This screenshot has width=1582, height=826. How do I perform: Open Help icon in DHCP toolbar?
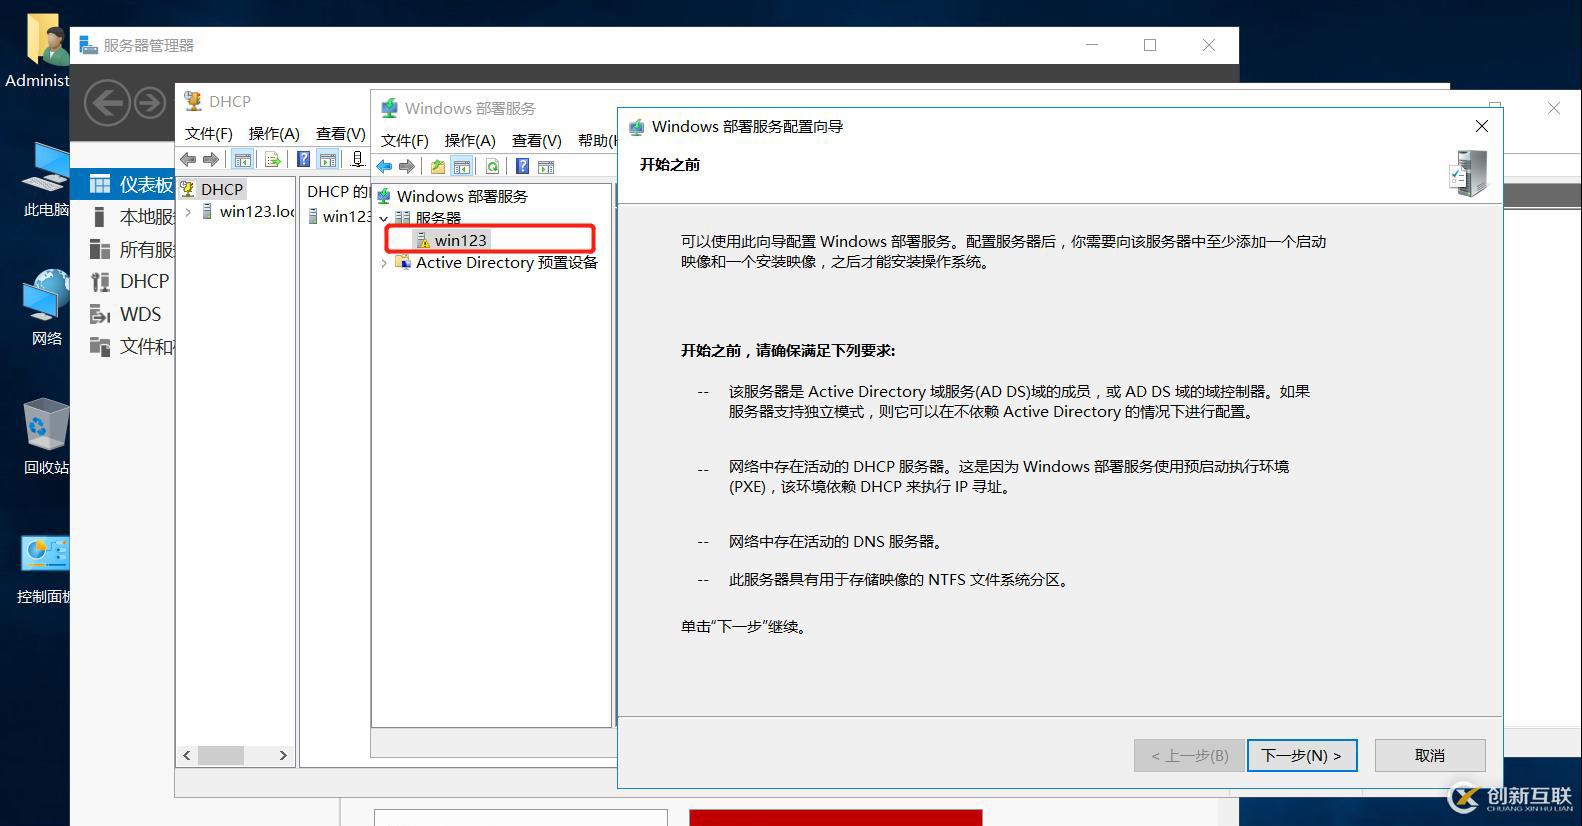coord(303,159)
